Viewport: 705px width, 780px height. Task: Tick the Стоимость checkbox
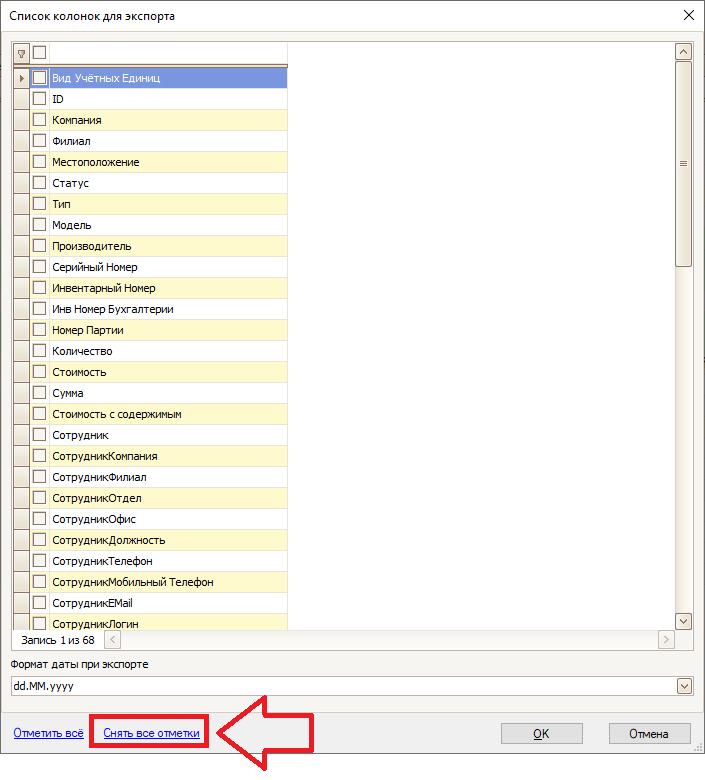coord(39,372)
